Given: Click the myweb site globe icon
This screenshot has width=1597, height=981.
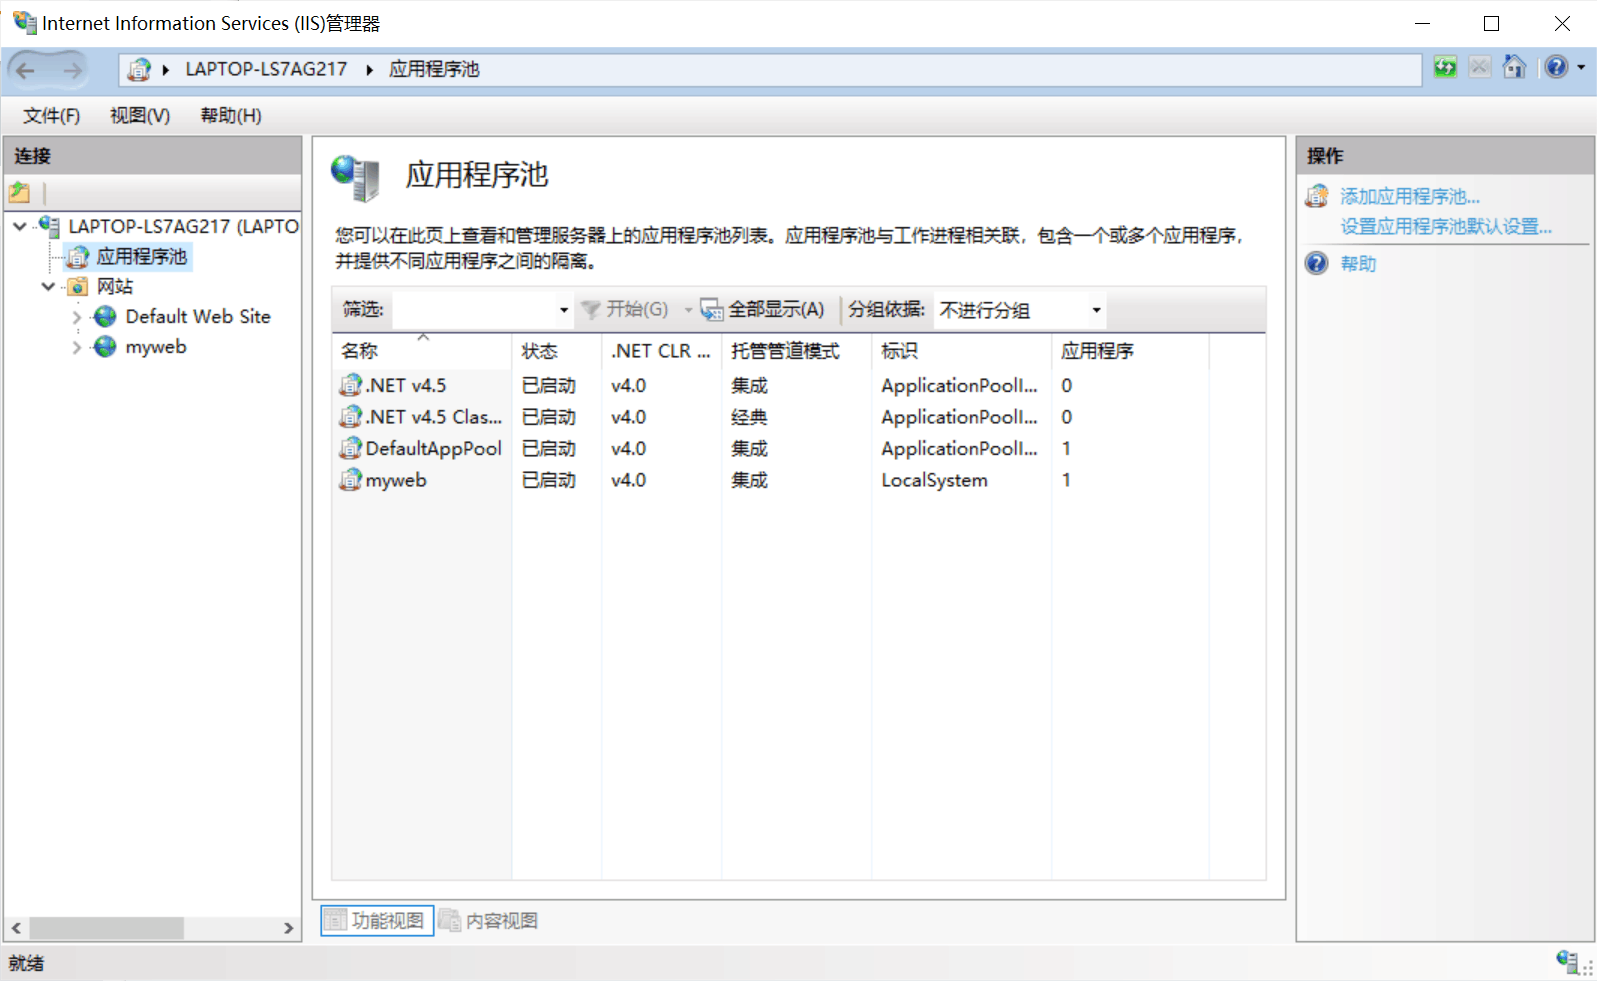Looking at the screenshot, I should click(x=105, y=347).
